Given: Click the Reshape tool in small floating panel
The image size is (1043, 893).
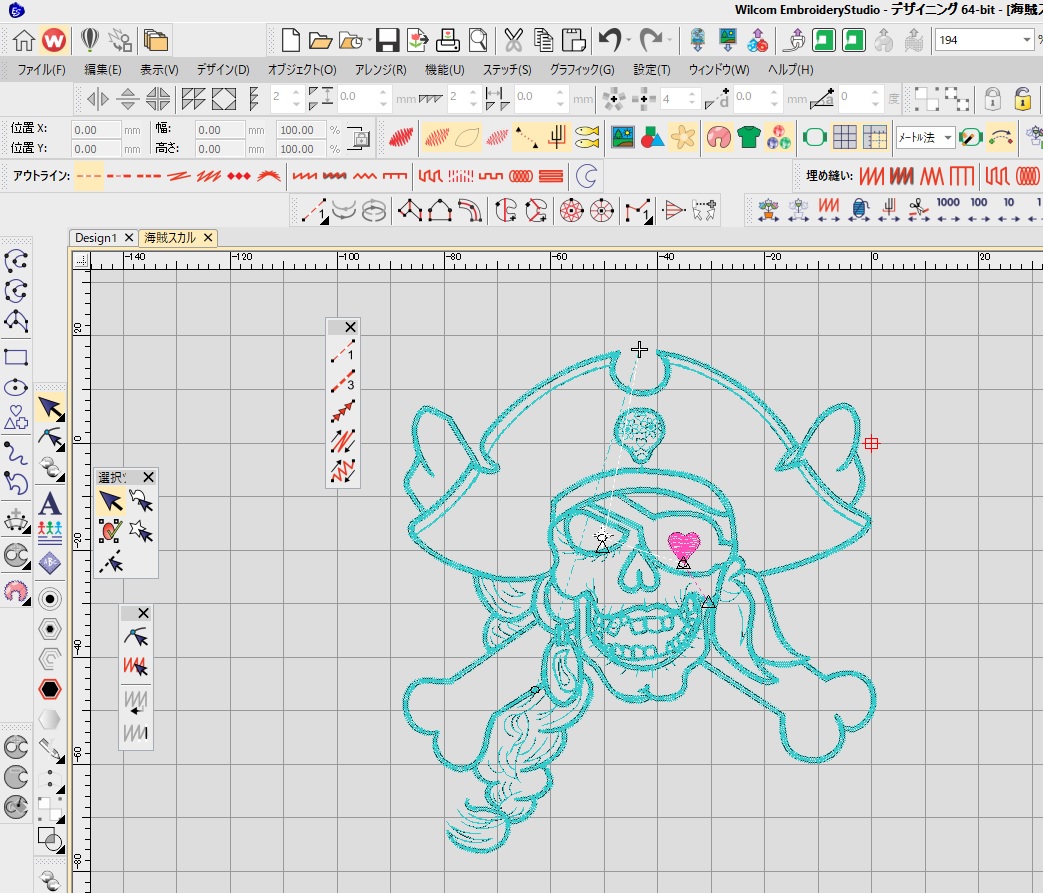Looking at the screenshot, I should [136, 637].
